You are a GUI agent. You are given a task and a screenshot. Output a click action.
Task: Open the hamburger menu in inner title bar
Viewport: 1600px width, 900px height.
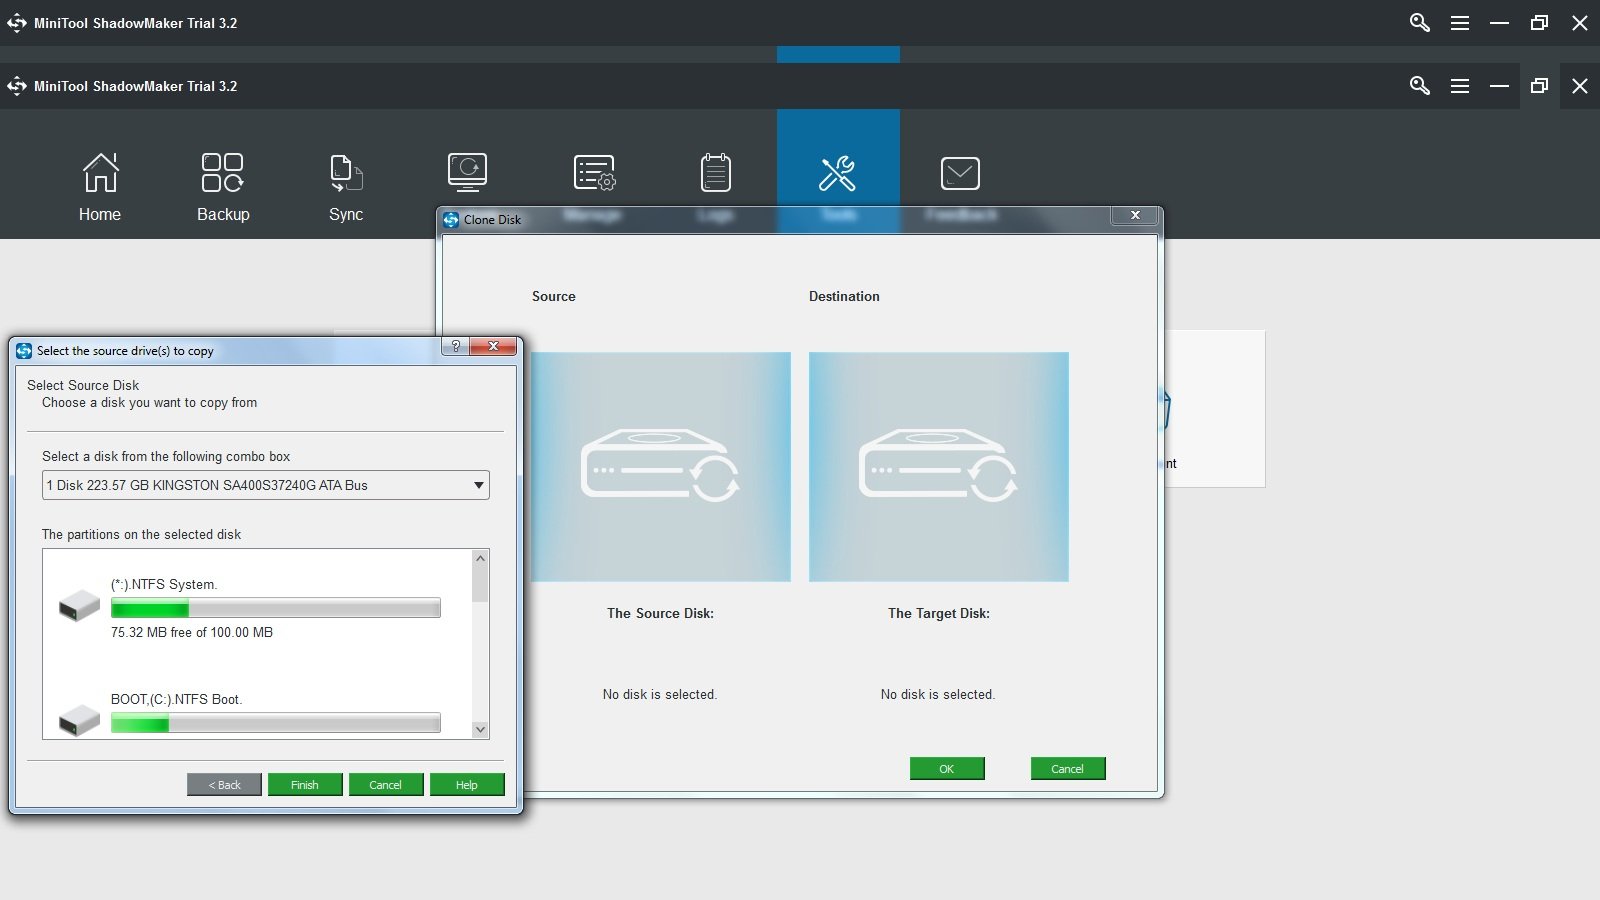click(x=1460, y=86)
